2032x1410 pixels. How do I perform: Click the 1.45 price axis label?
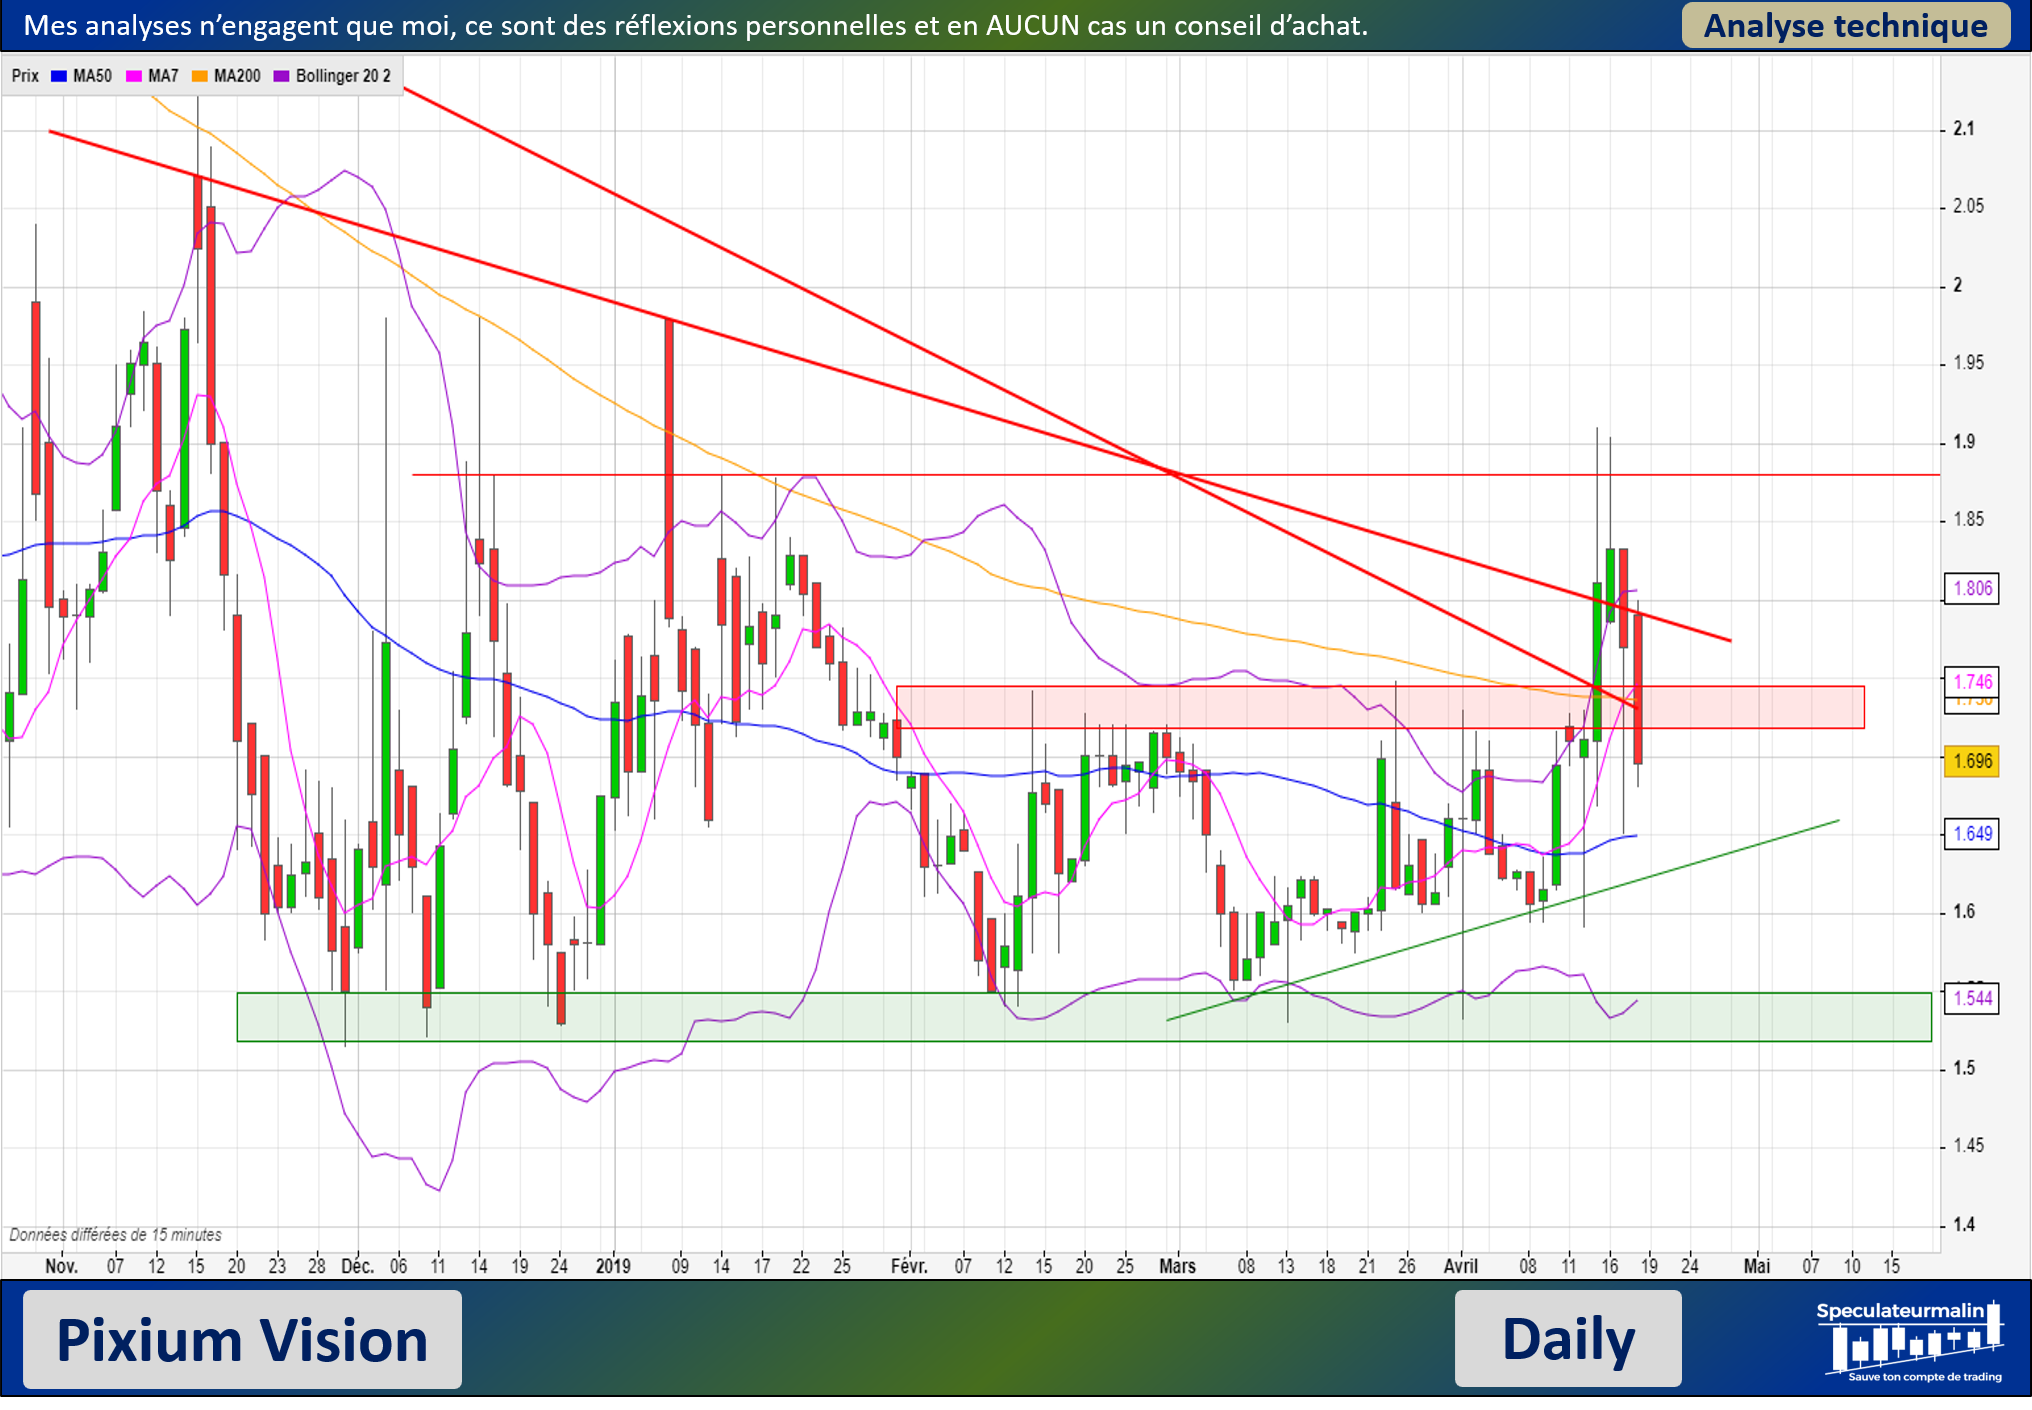1968,1146
